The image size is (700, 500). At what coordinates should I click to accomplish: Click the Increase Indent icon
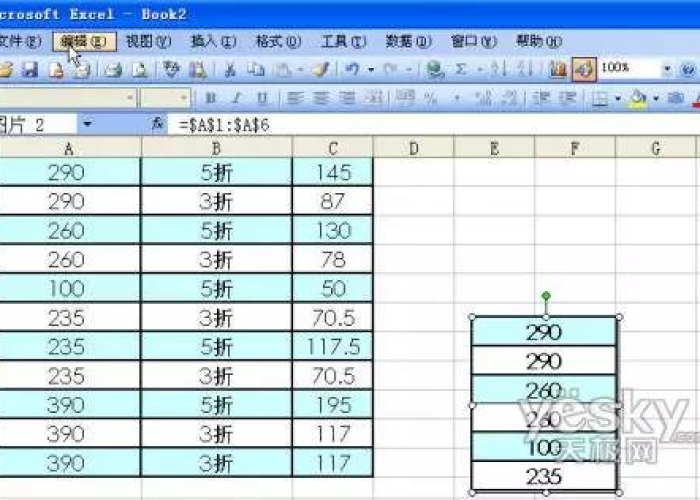click(x=568, y=98)
